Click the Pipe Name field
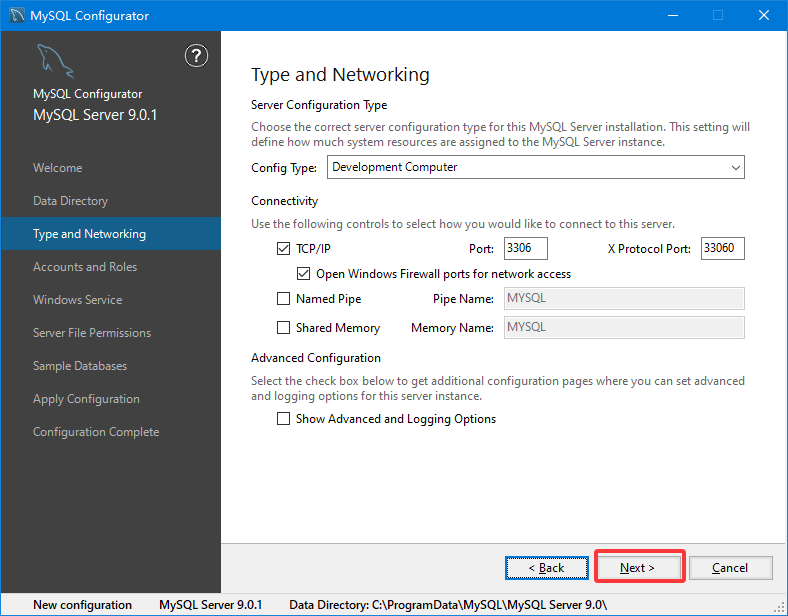This screenshot has width=788, height=616. (x=624, y=299)
